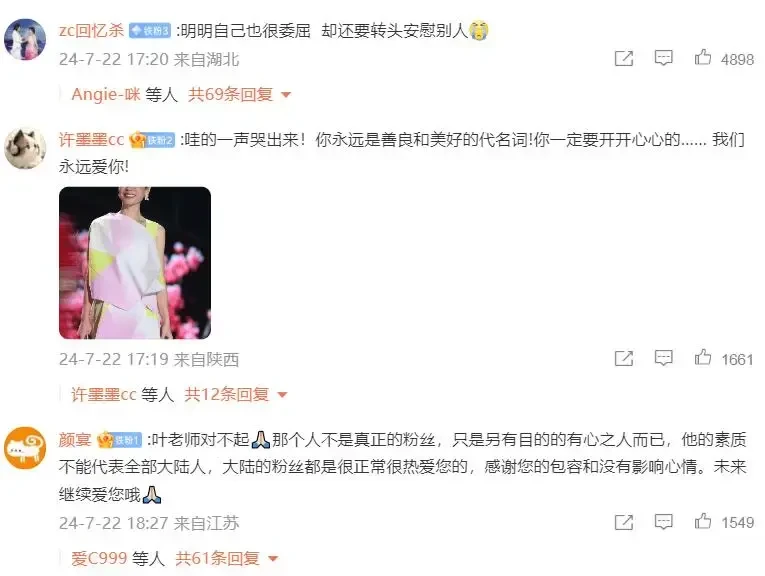765x576 pixels.
Task: Open 颜宴 username link
Action: (x=75, y=440)
